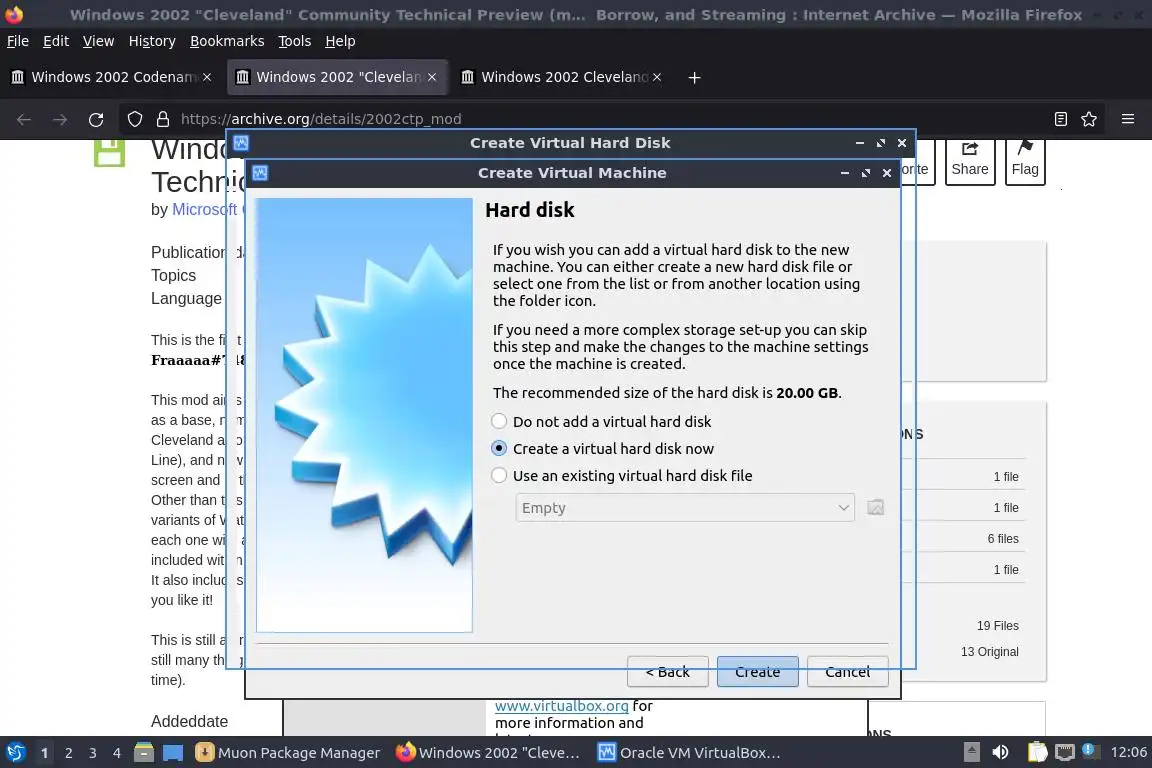Switch to workspace 4
This screenshot has width=1152, height=768.
[x=117, y=753]
